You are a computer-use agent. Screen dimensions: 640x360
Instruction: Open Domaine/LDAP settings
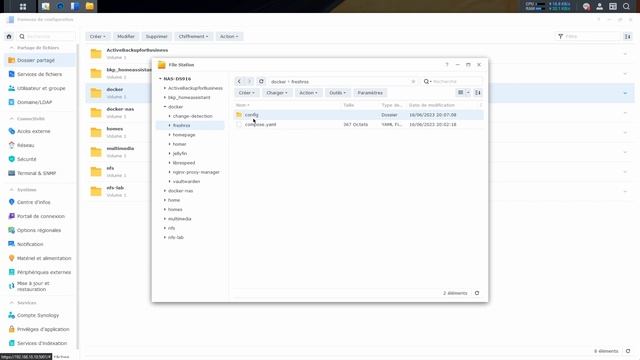pyautogui.click(x=40, y=102)
